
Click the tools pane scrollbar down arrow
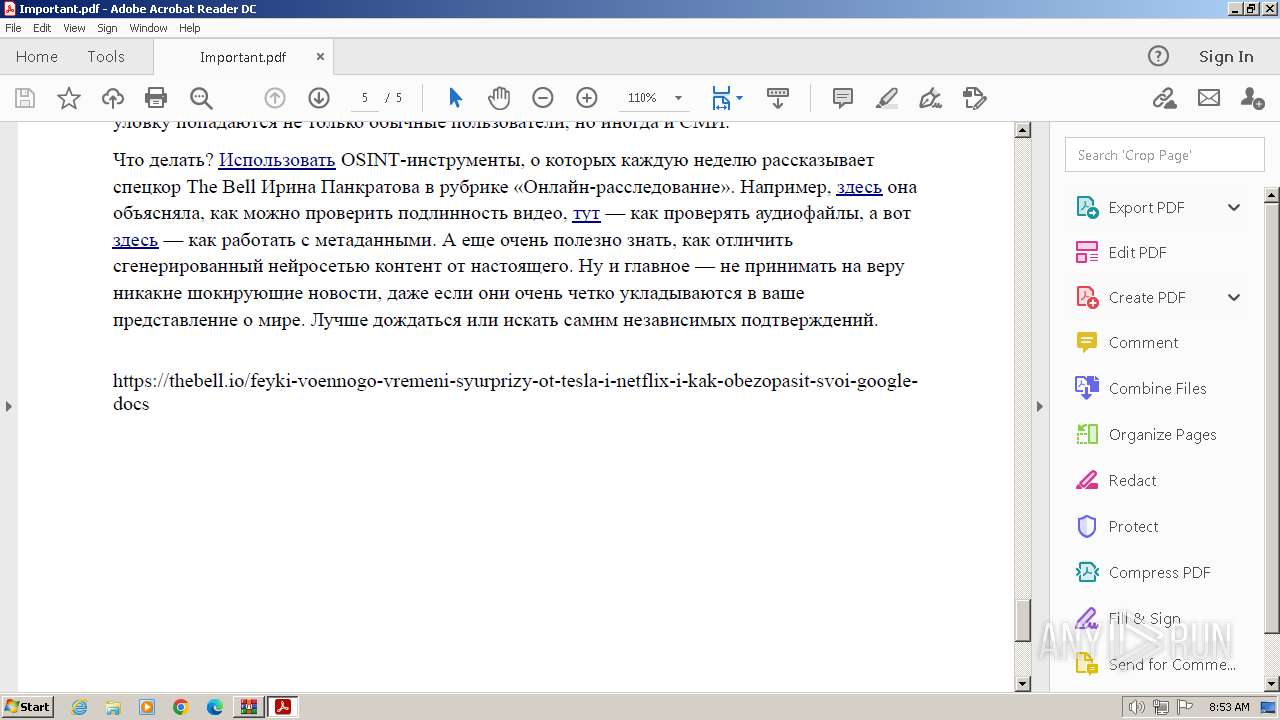point(1271,683)
